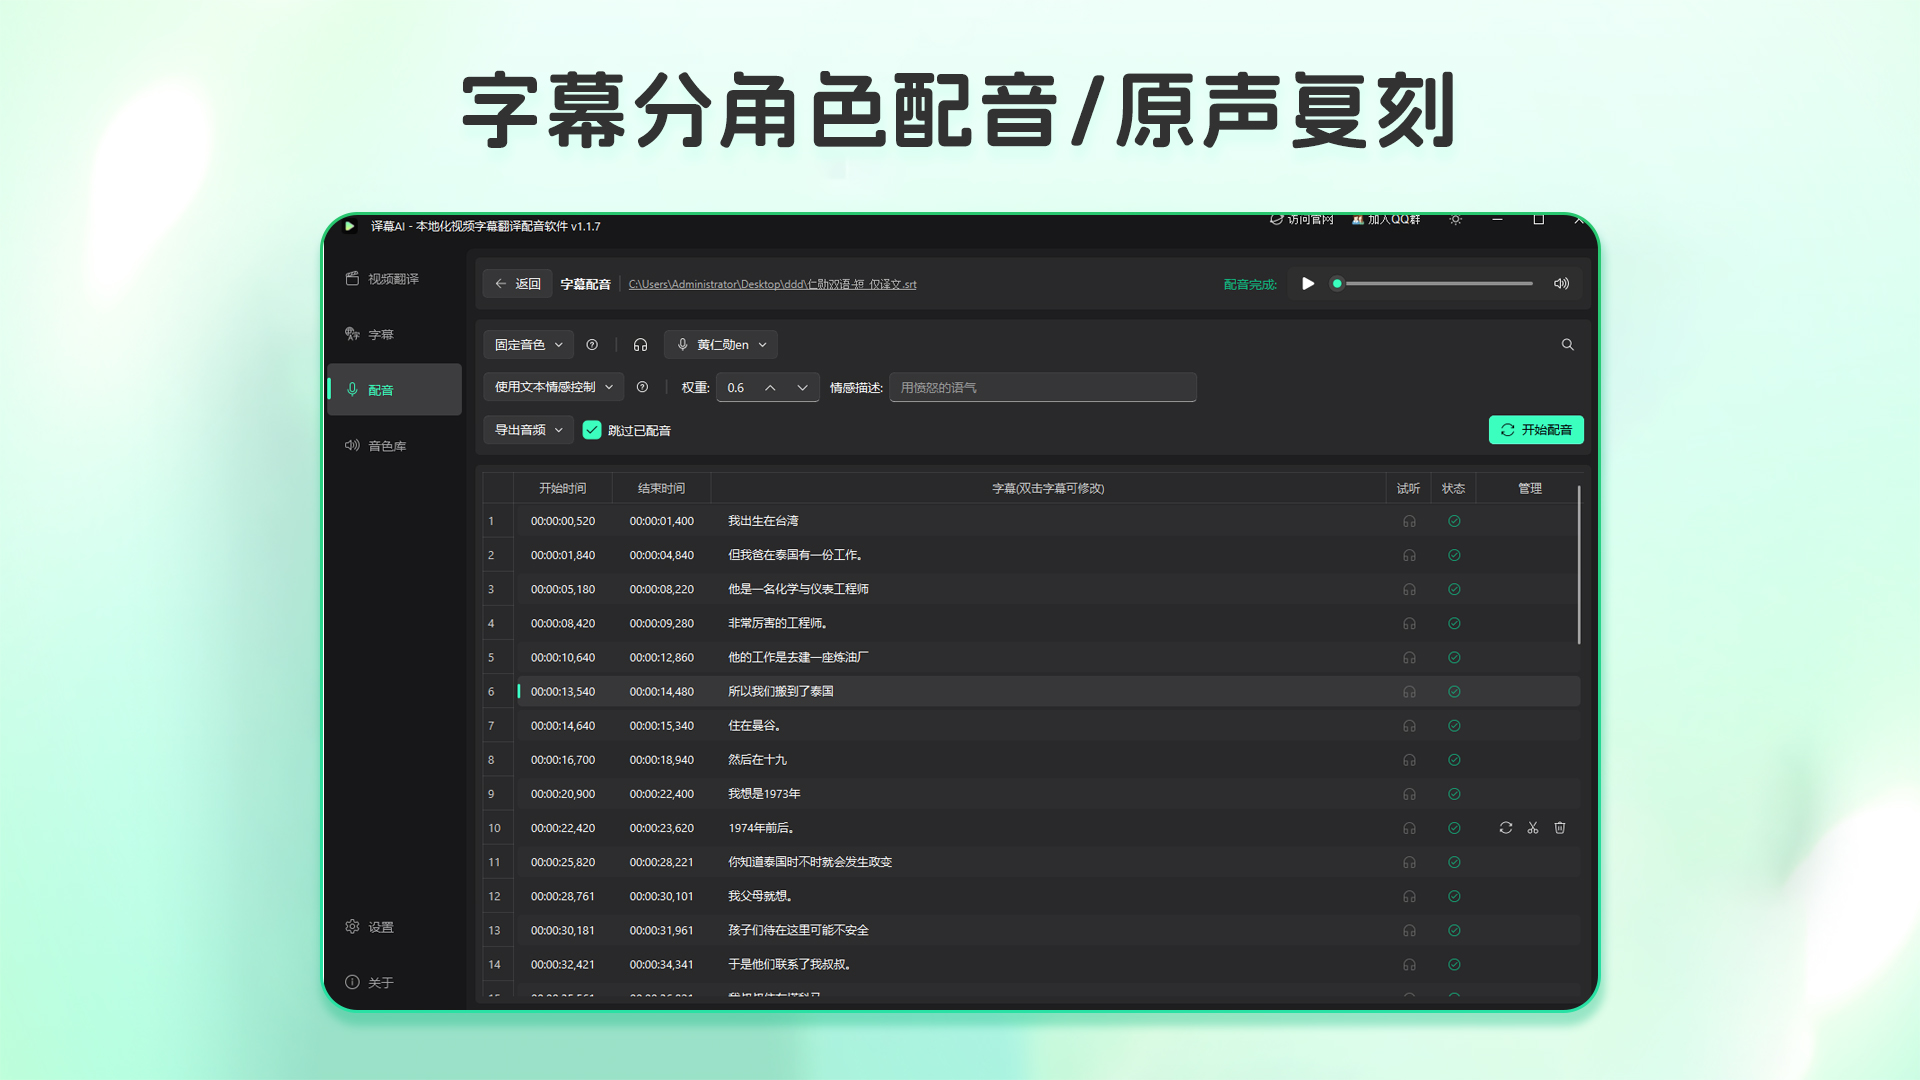Viewport: 1920px width, 1080px height.
Task: Preview audio for row 6 所以我们搬到了泰国
Action: click(x=1409, y=692)
